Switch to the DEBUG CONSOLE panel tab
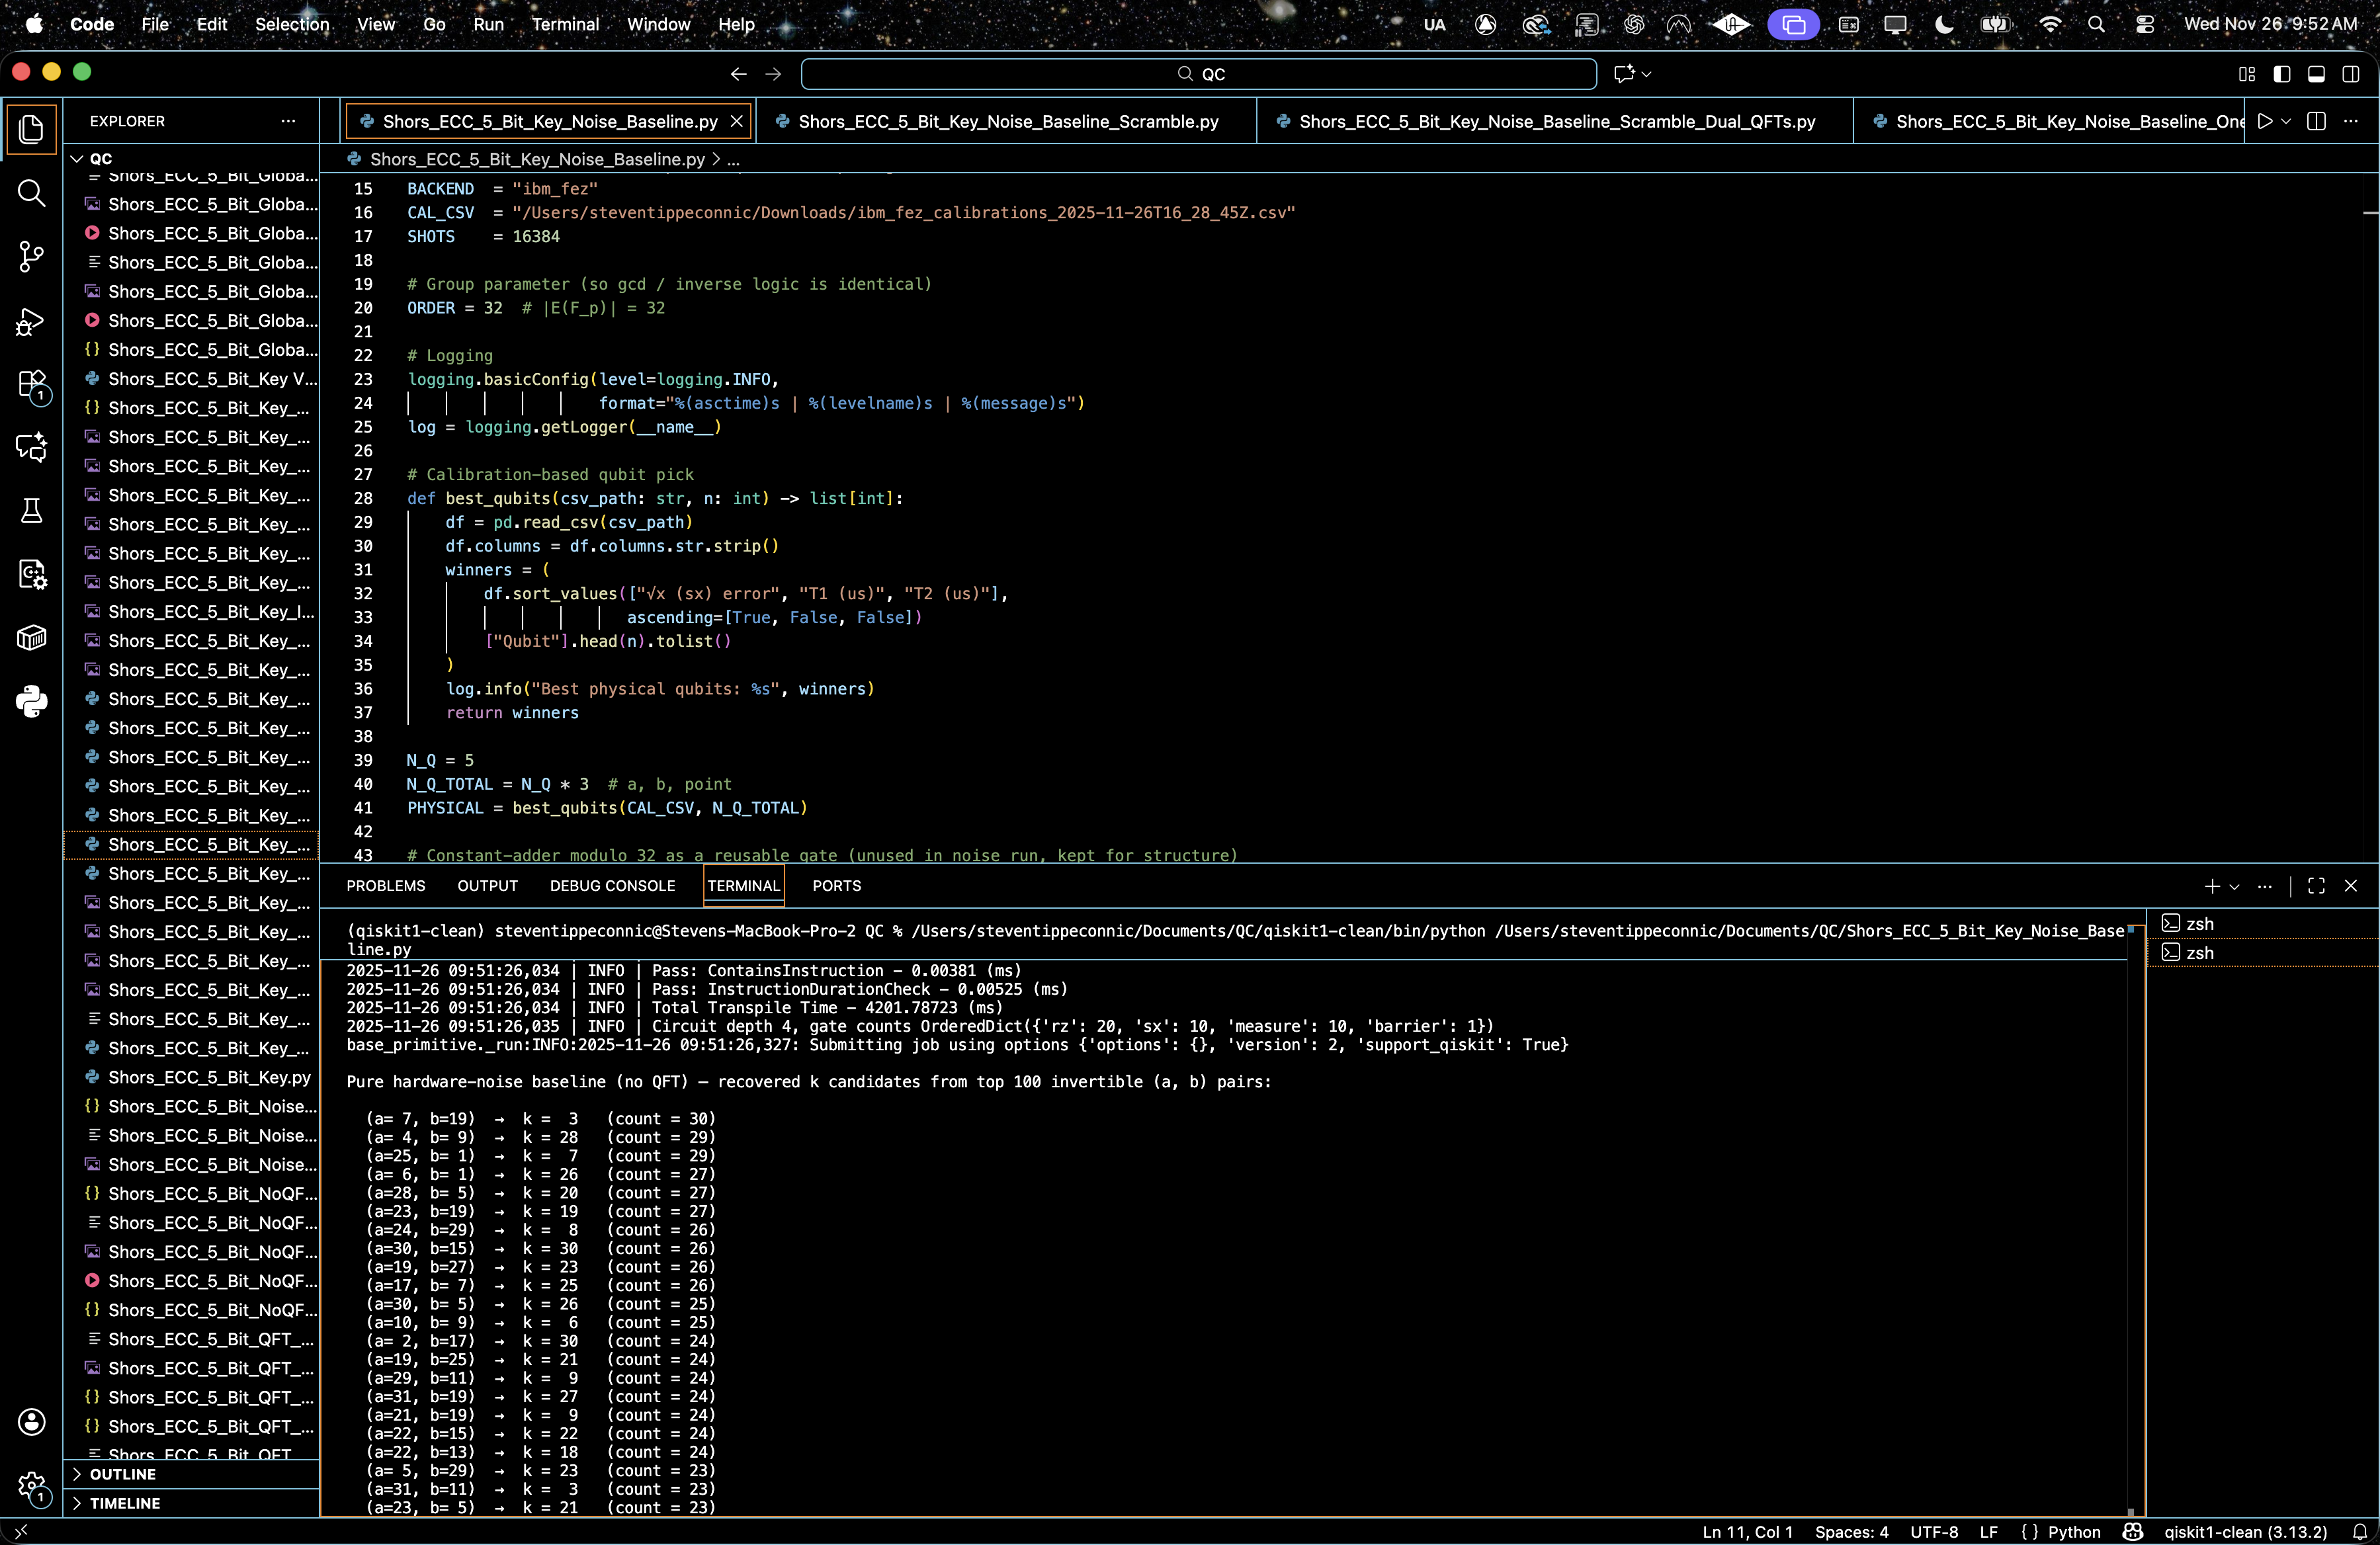This screenshot has width=2380, height=1545. tap(612, 886)
